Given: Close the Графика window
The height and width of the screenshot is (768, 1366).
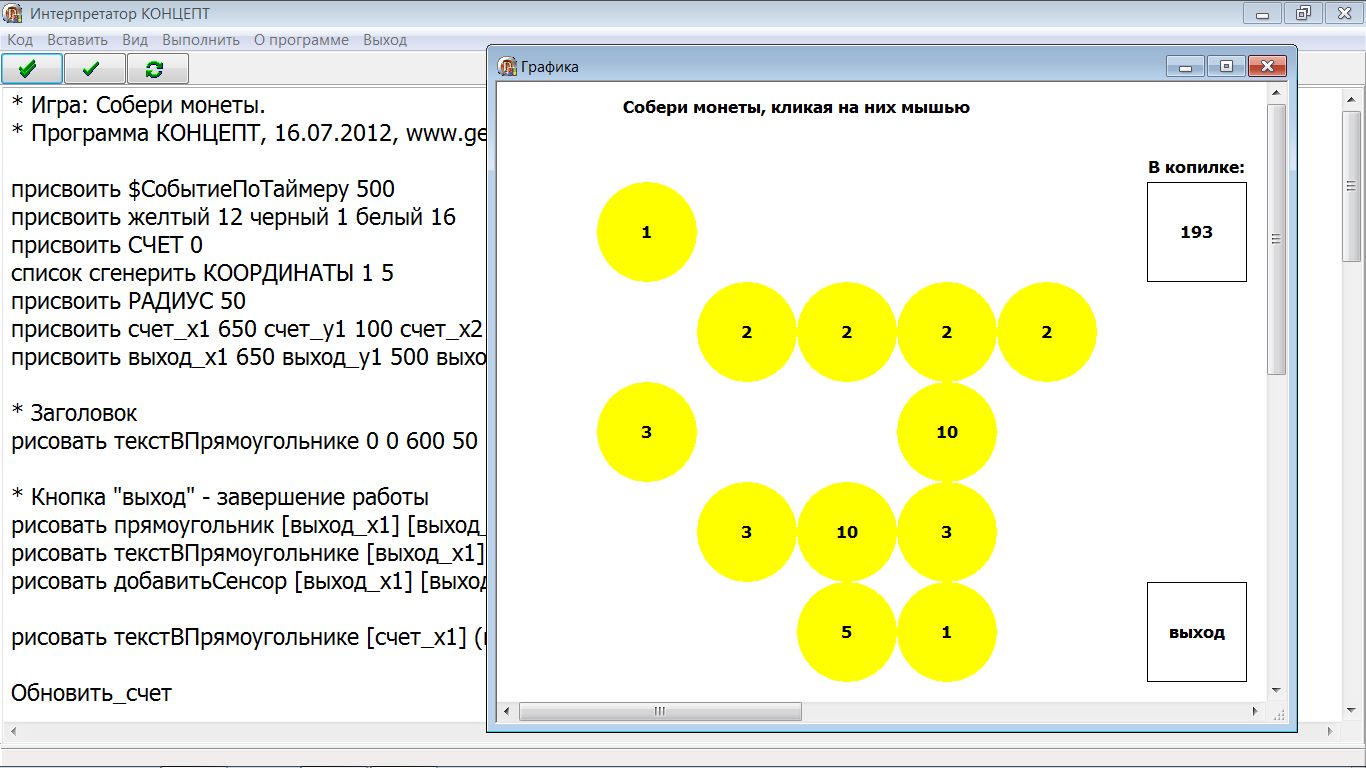Looking at the screenshot, I should tap(1267, 66).
